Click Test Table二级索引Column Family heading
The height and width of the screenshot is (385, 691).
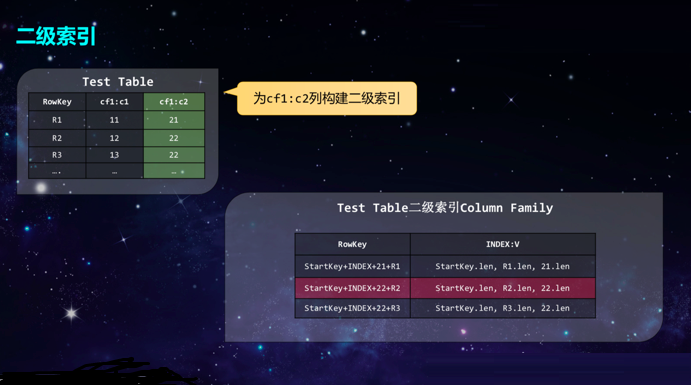[x=445, y=207]
